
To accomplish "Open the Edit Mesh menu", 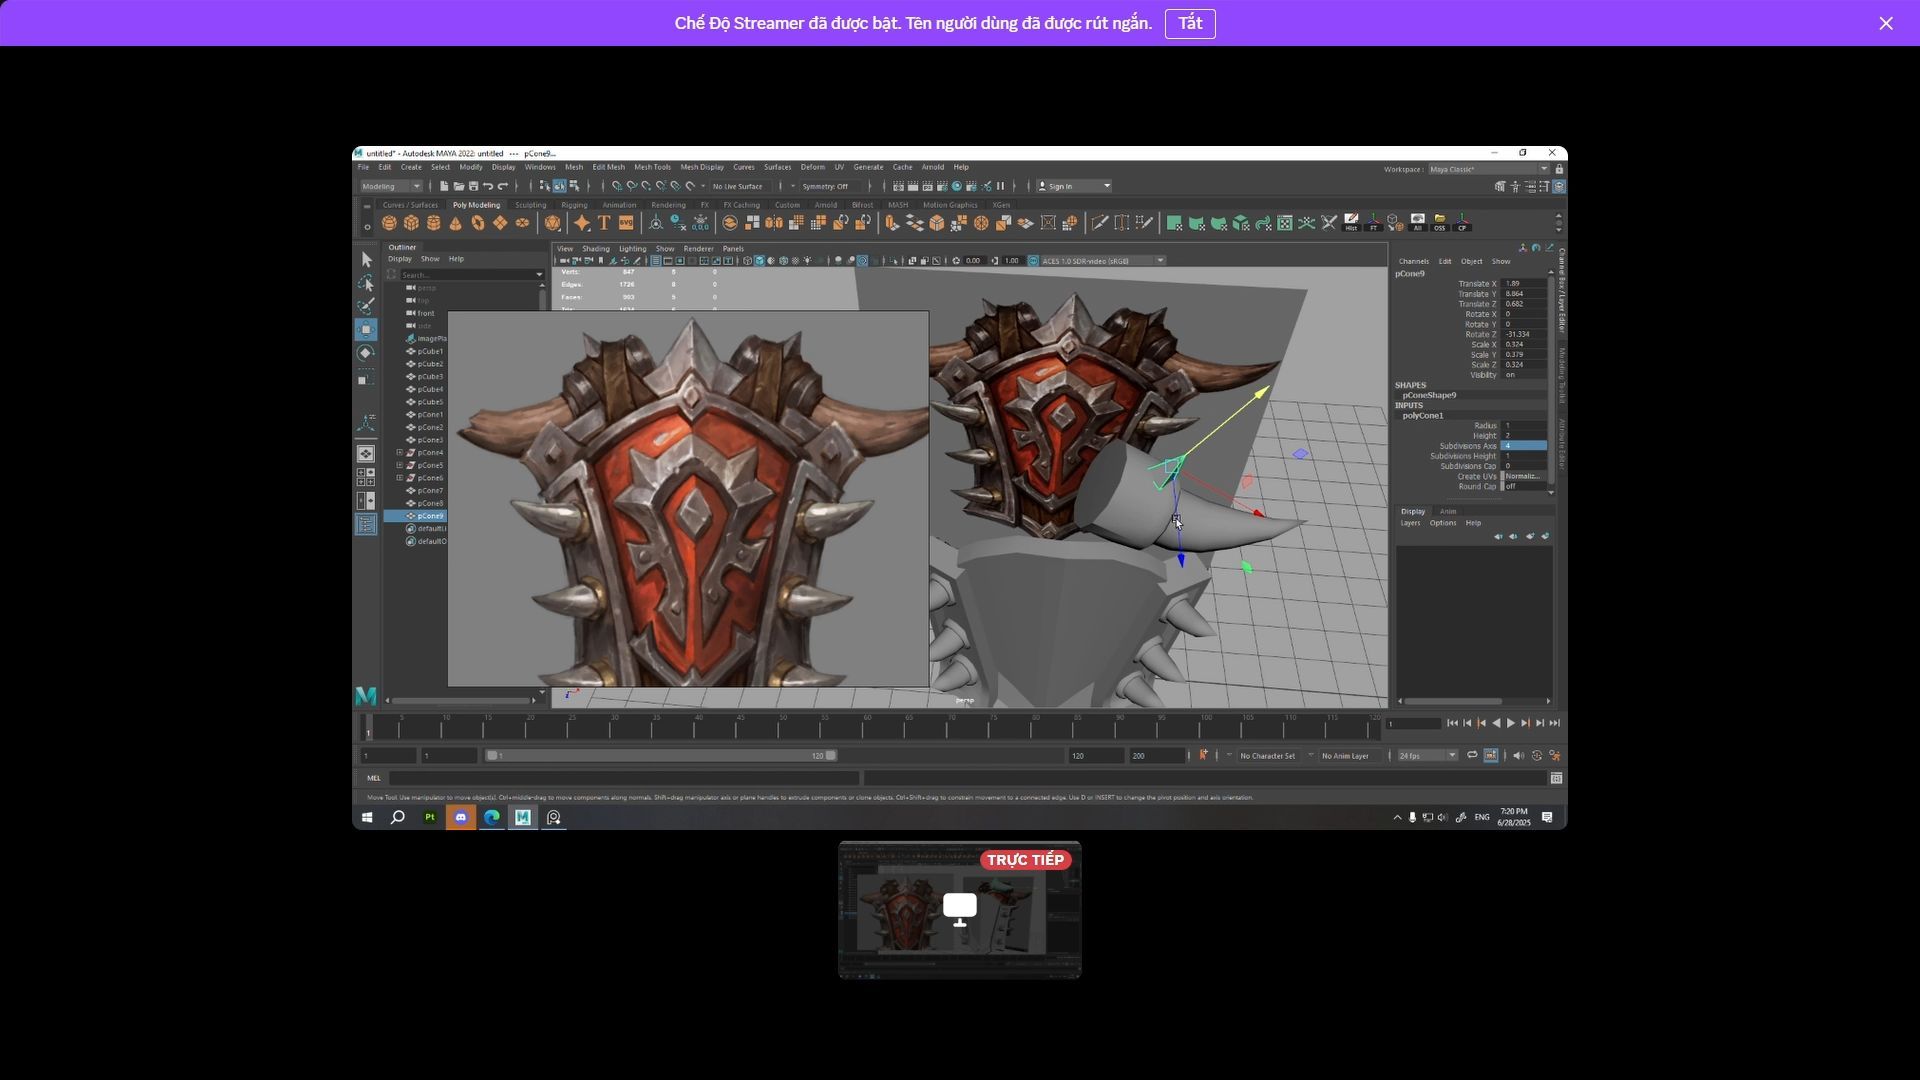I will point(608,167).
